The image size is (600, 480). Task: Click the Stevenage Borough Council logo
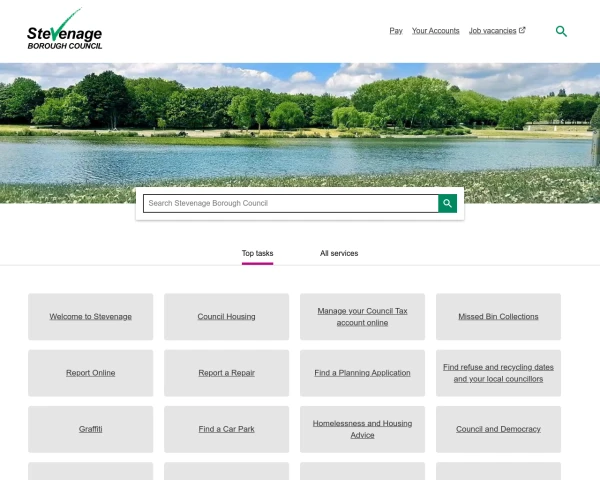coord(64,29)
